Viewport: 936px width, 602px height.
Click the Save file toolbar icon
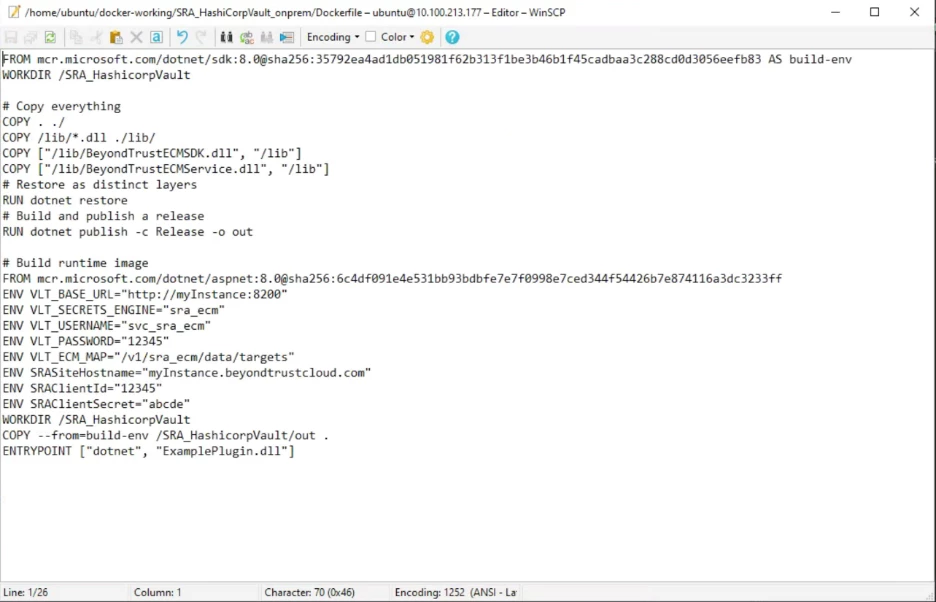click(x=11, y=37)
